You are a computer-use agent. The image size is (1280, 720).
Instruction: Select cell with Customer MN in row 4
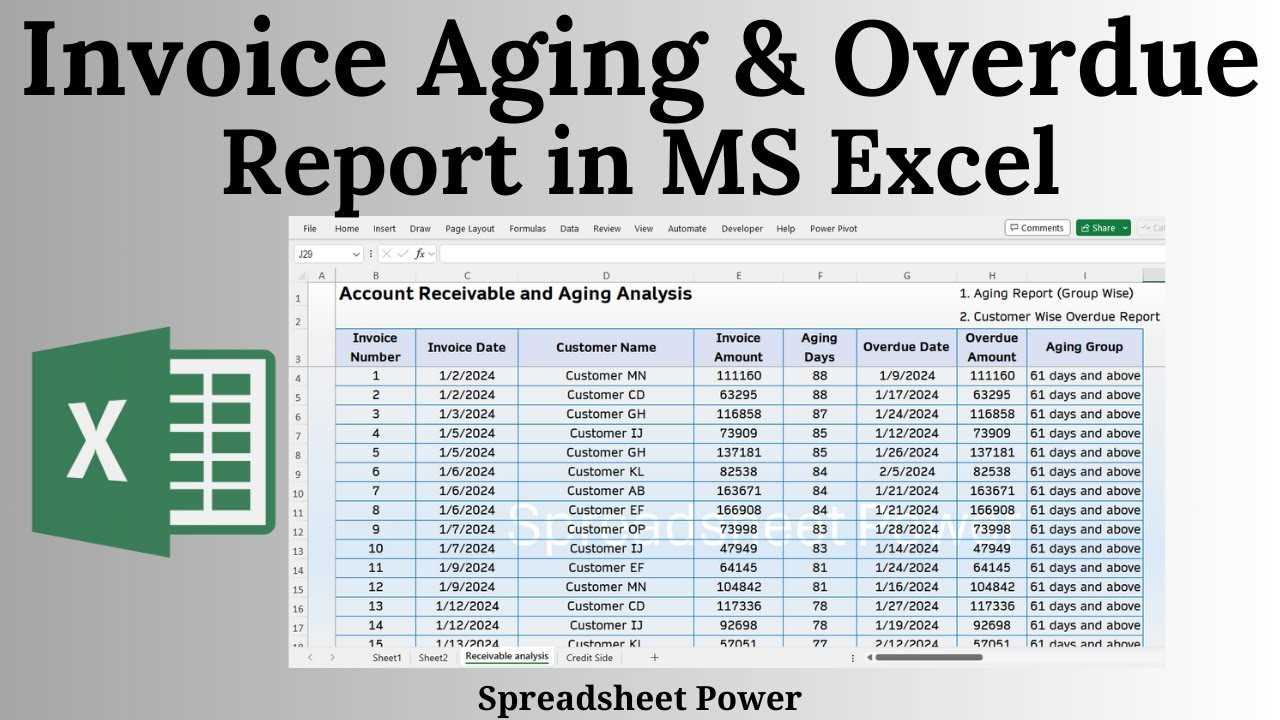click(606, 376)
